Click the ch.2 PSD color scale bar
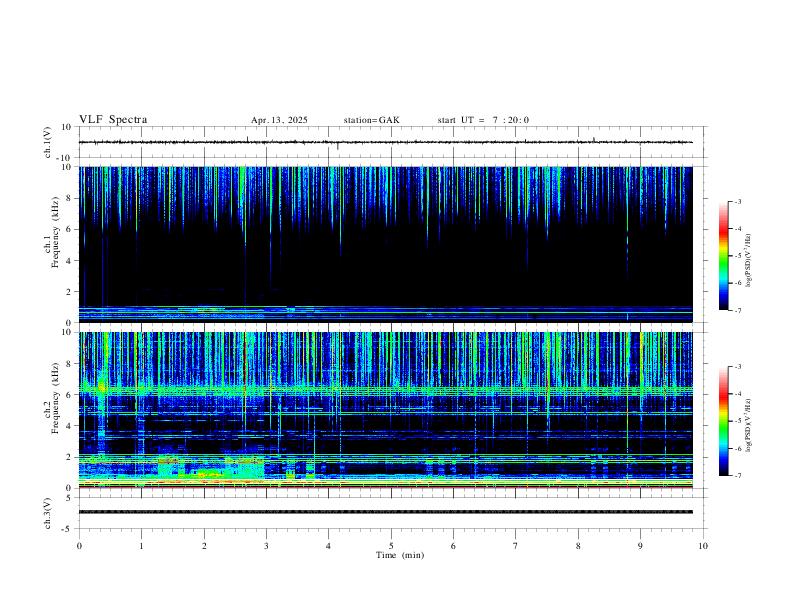792x612 pixels. (724, 421)
